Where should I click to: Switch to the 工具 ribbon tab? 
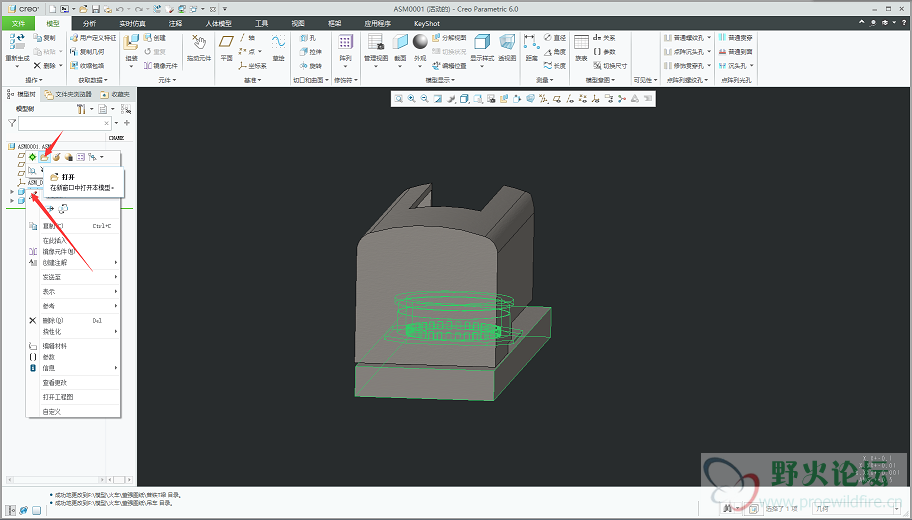pyautogui.click(x=262, y=23)
